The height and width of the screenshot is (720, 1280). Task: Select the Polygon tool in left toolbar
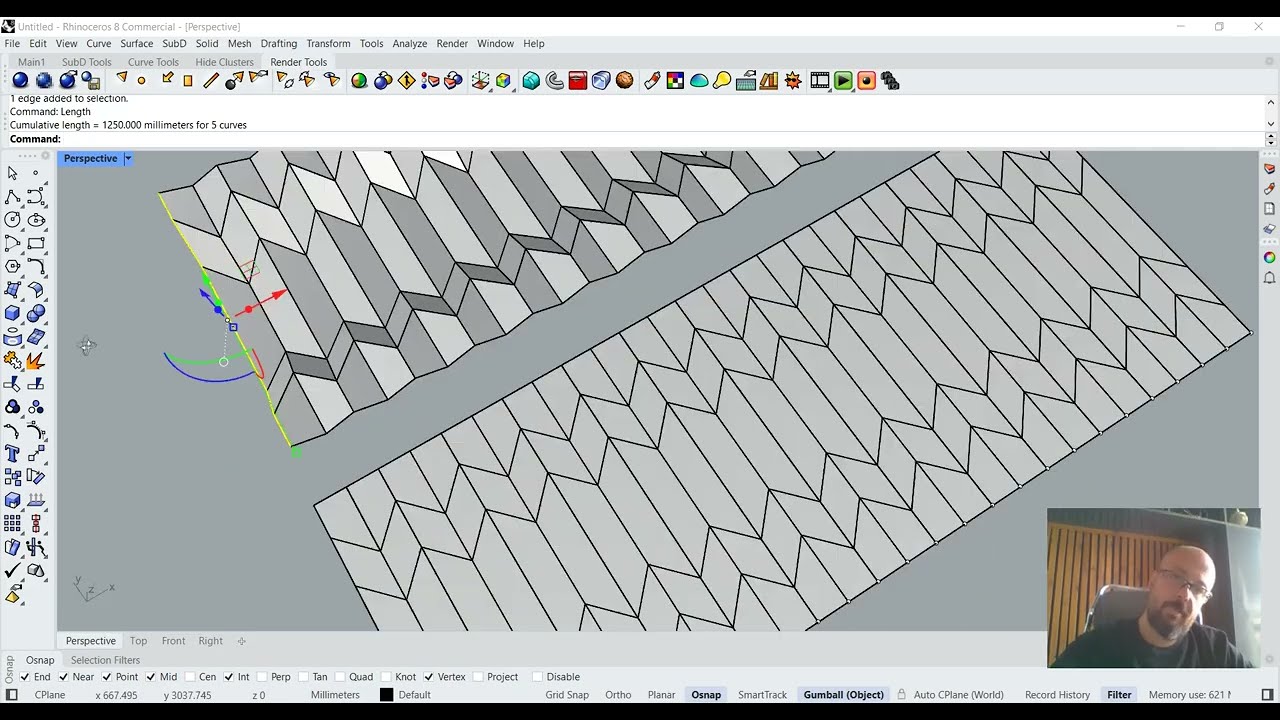[x=12, y=266]
